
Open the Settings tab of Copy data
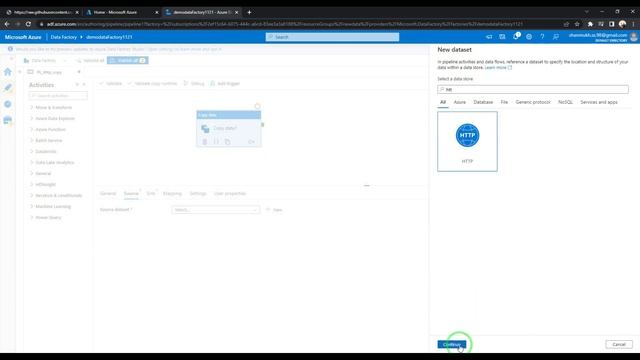[x=198, y=193]
